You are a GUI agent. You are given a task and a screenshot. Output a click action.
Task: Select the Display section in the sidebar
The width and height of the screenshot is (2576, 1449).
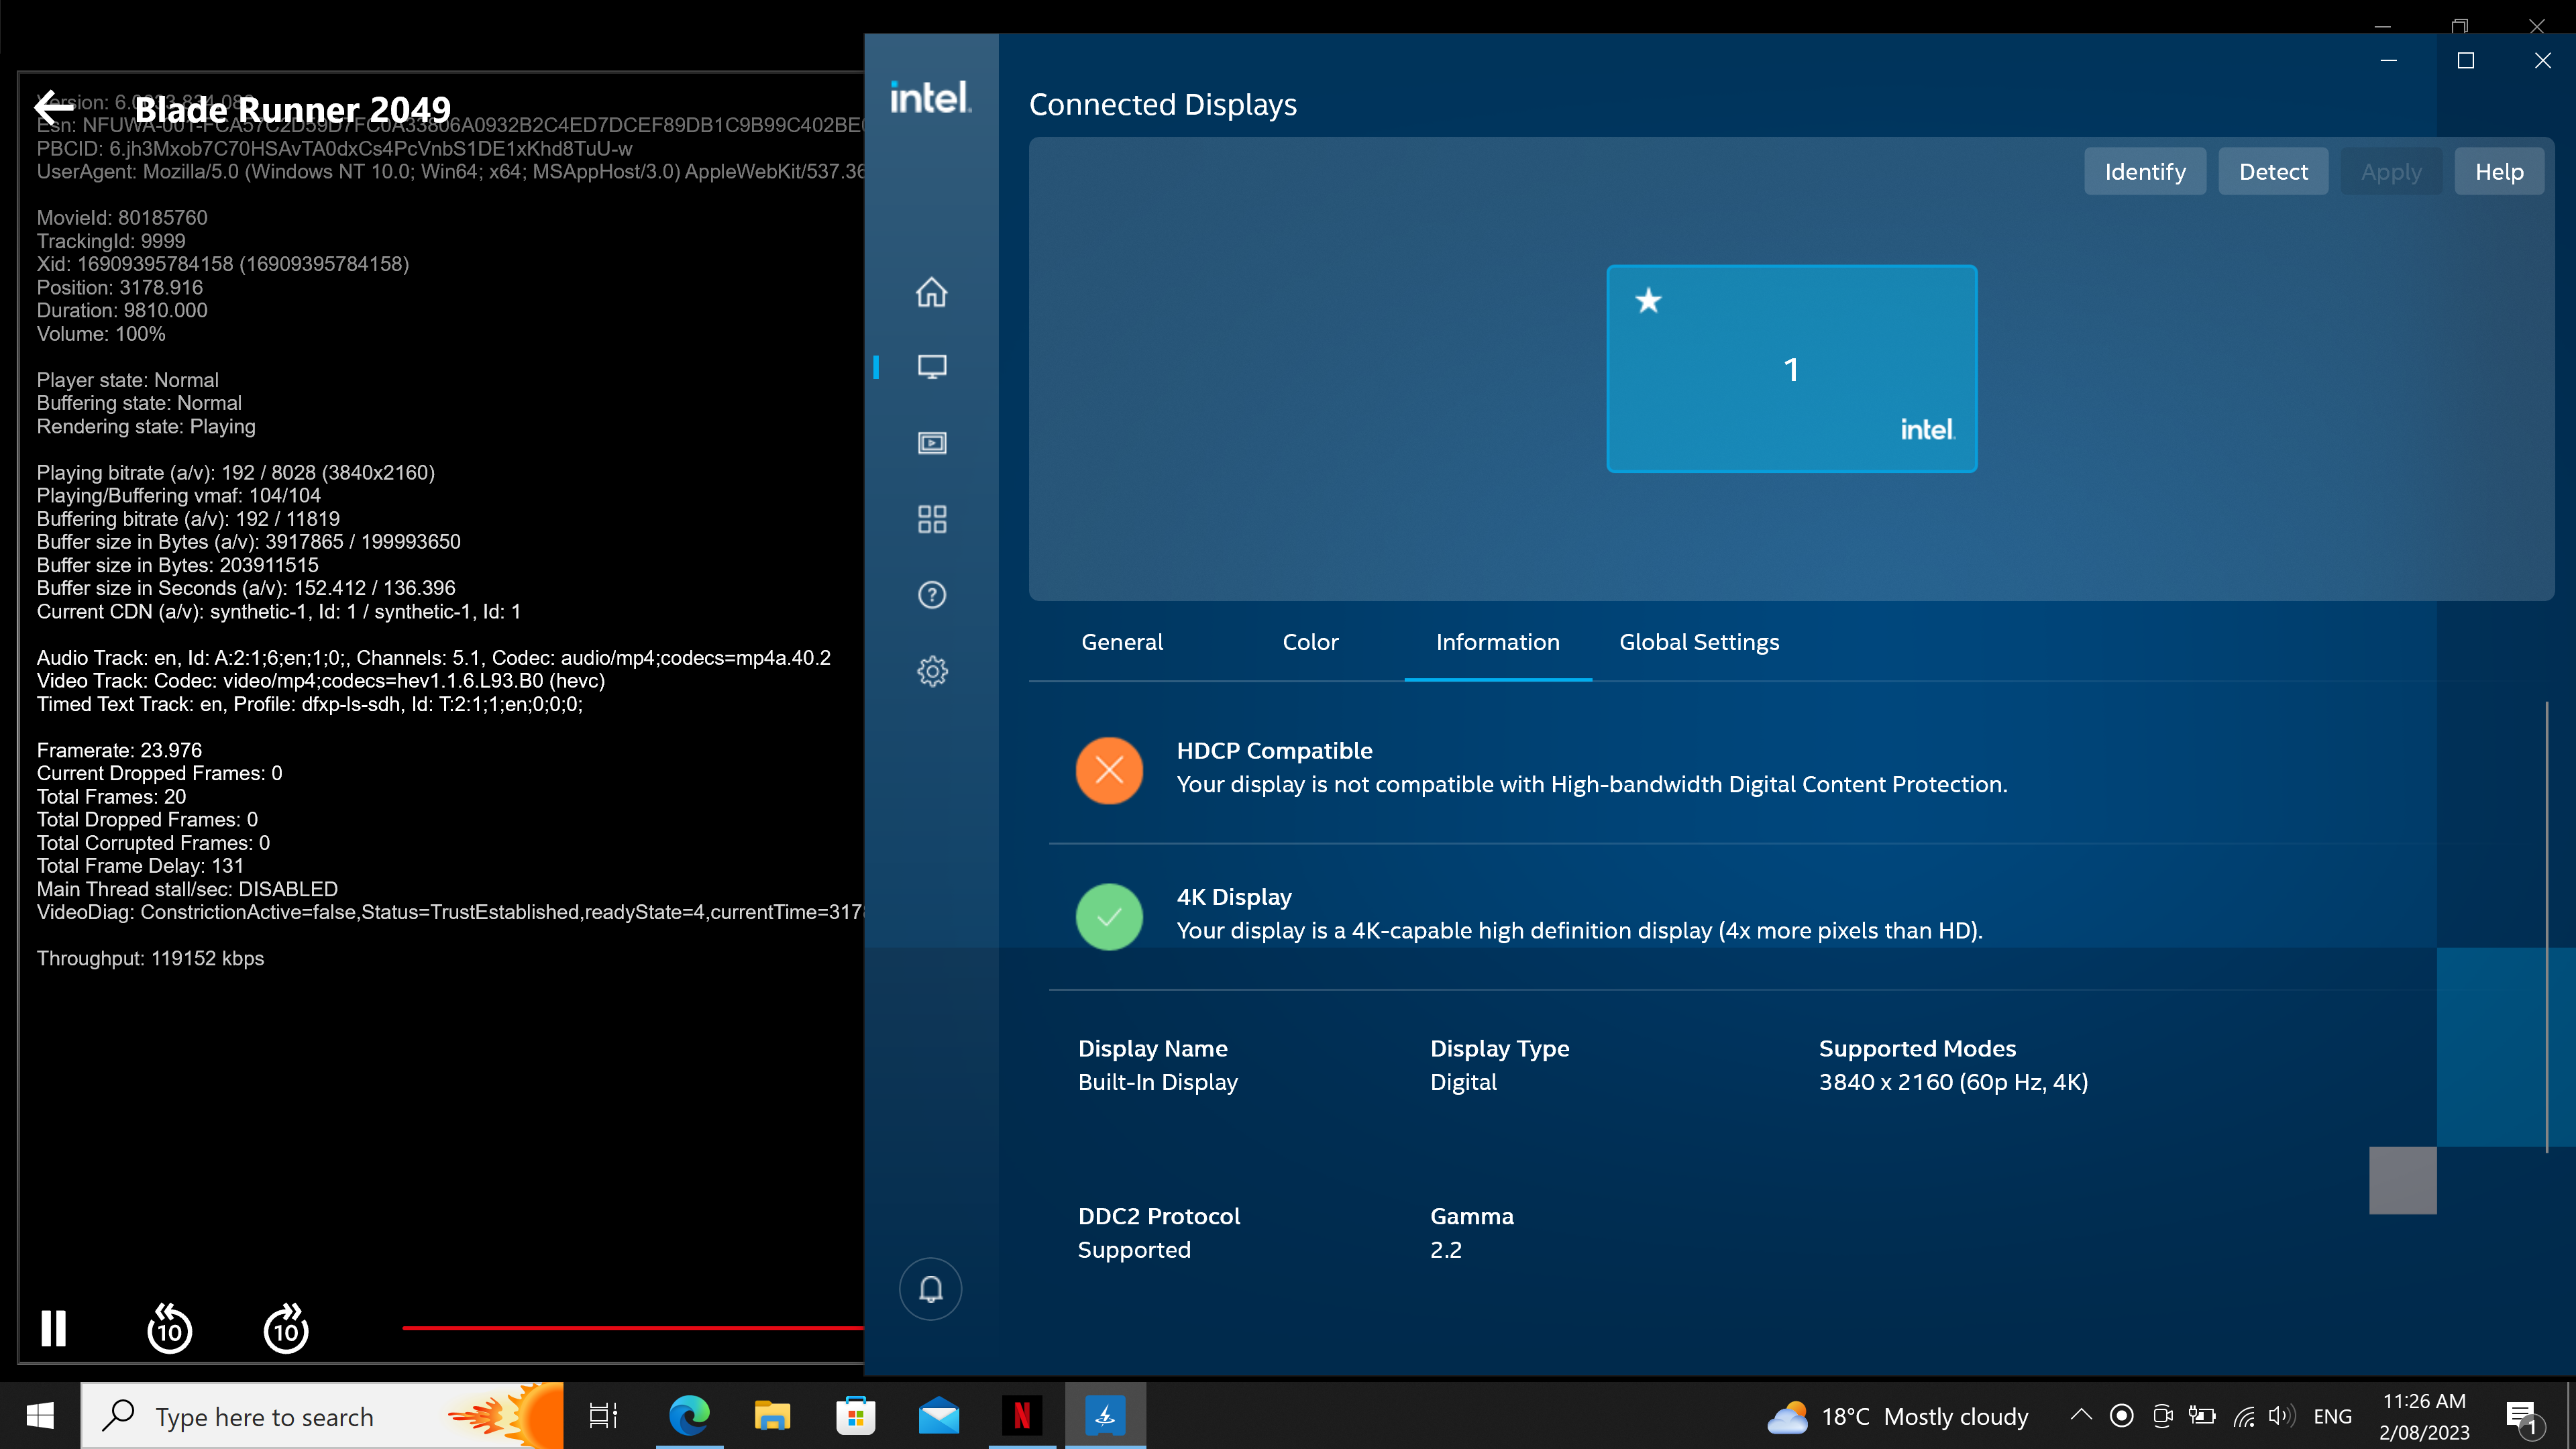pyautogui.click(x=931, y=367)
